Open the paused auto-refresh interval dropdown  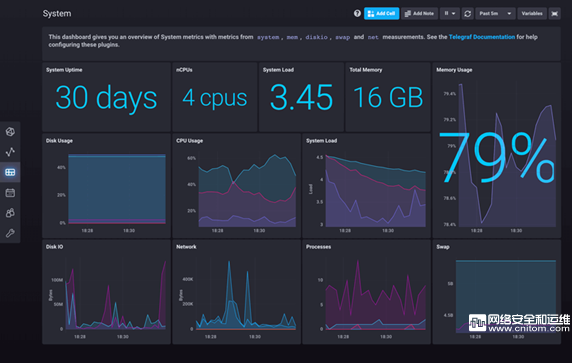(449, 13)
